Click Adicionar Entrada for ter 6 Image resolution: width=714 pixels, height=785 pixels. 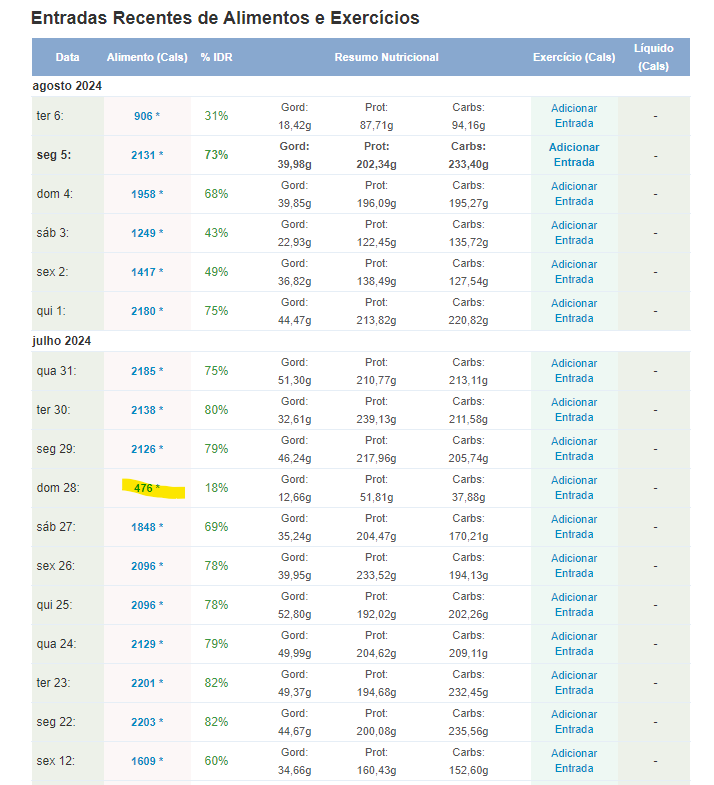[574, 116]
